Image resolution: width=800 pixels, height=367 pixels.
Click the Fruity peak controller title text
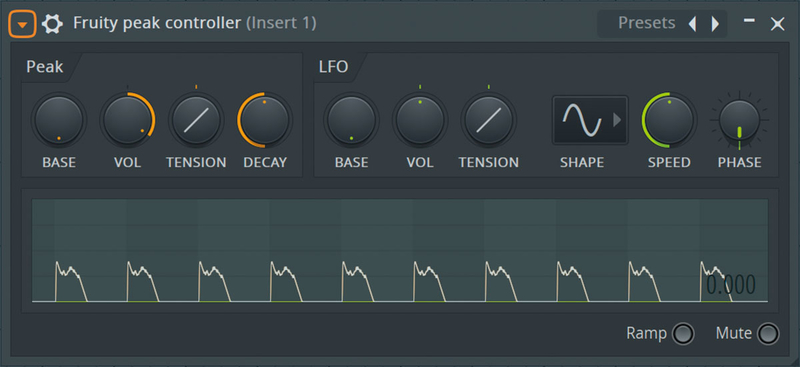tap(157, 23)
